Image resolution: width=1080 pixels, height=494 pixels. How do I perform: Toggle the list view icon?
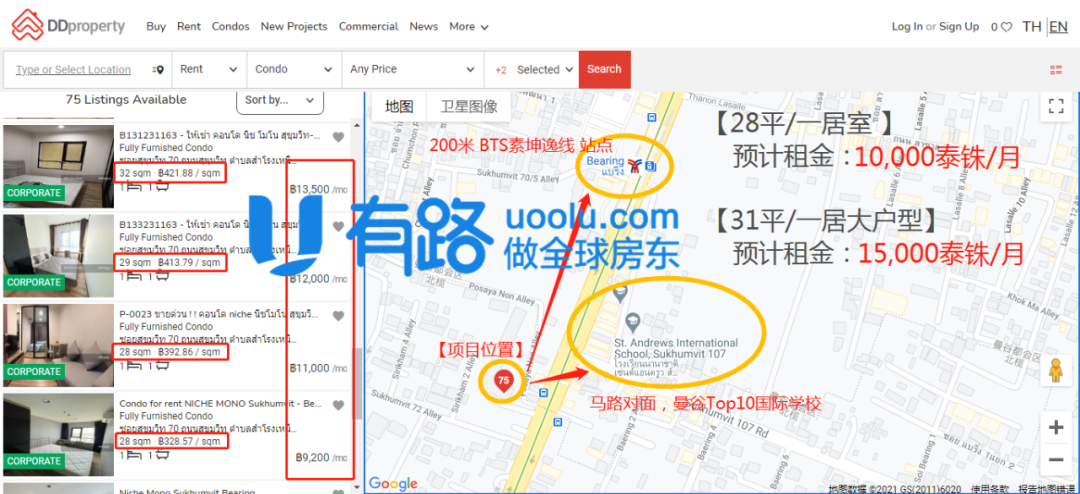(x=1056, y=70)
